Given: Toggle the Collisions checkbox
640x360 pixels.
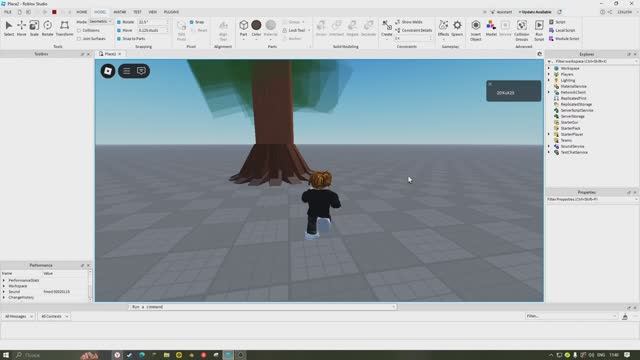Looking at the screenshot, I should pyautogui.click(x=79, y=30).
